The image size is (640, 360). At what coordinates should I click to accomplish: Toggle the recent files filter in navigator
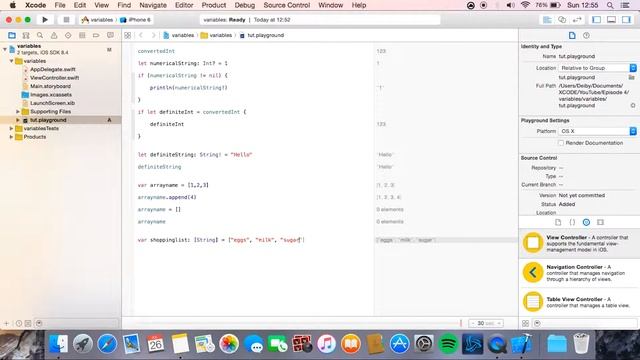tap(19, 323)
